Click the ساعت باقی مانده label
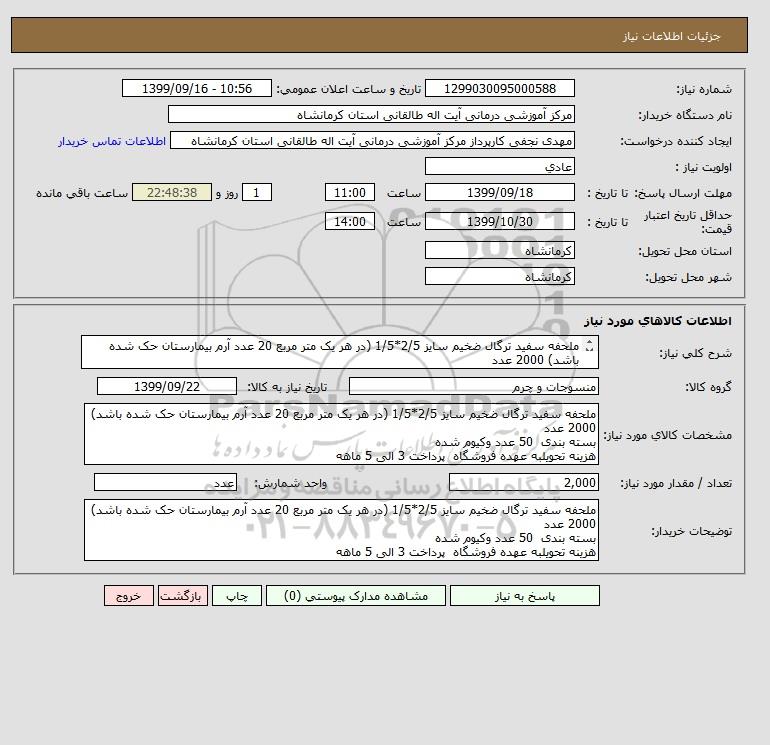Viewport: 770px width, 745px height. point(82,193)
